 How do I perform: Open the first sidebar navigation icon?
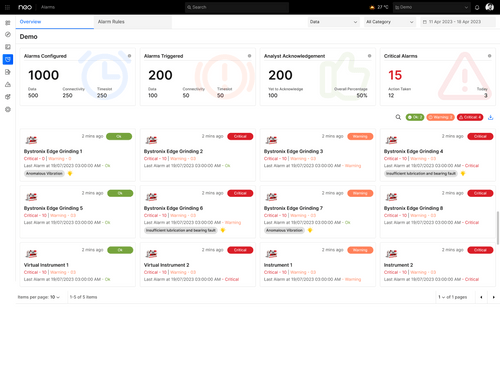(8, 23)
